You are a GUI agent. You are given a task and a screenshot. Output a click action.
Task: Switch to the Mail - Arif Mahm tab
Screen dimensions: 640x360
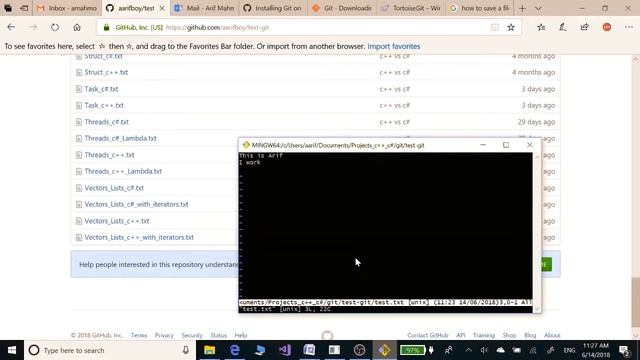[204, 8]
